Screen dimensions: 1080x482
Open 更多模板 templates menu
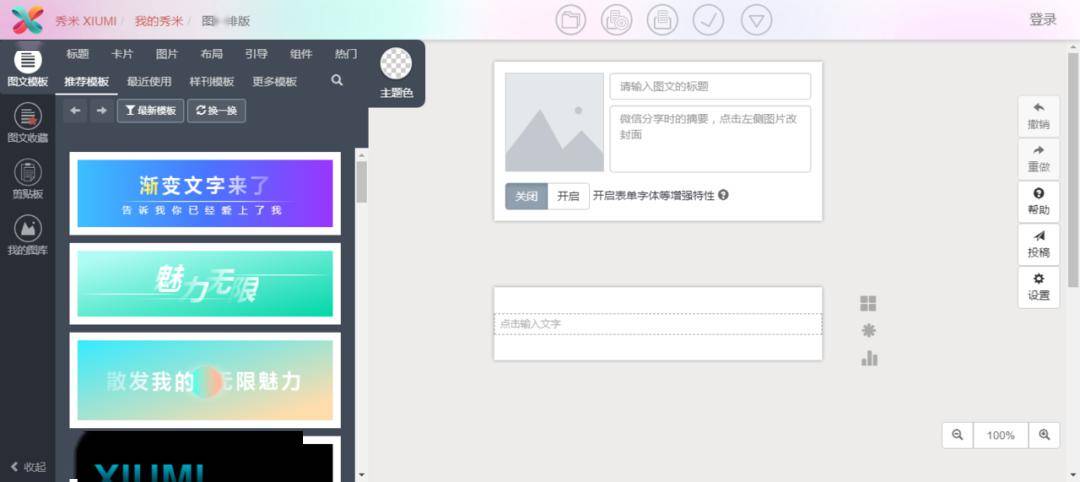(x=274, y=81)
